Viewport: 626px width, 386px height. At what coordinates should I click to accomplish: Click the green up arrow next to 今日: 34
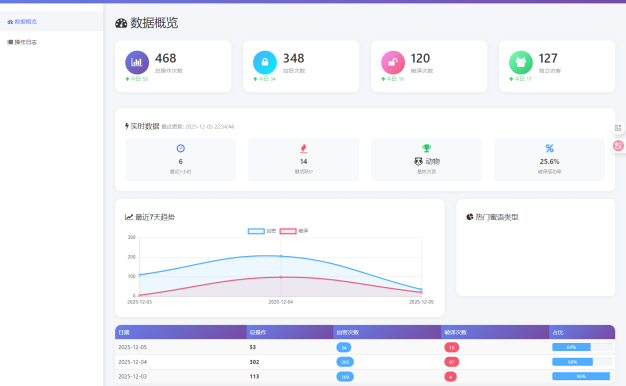click(255, 79)
